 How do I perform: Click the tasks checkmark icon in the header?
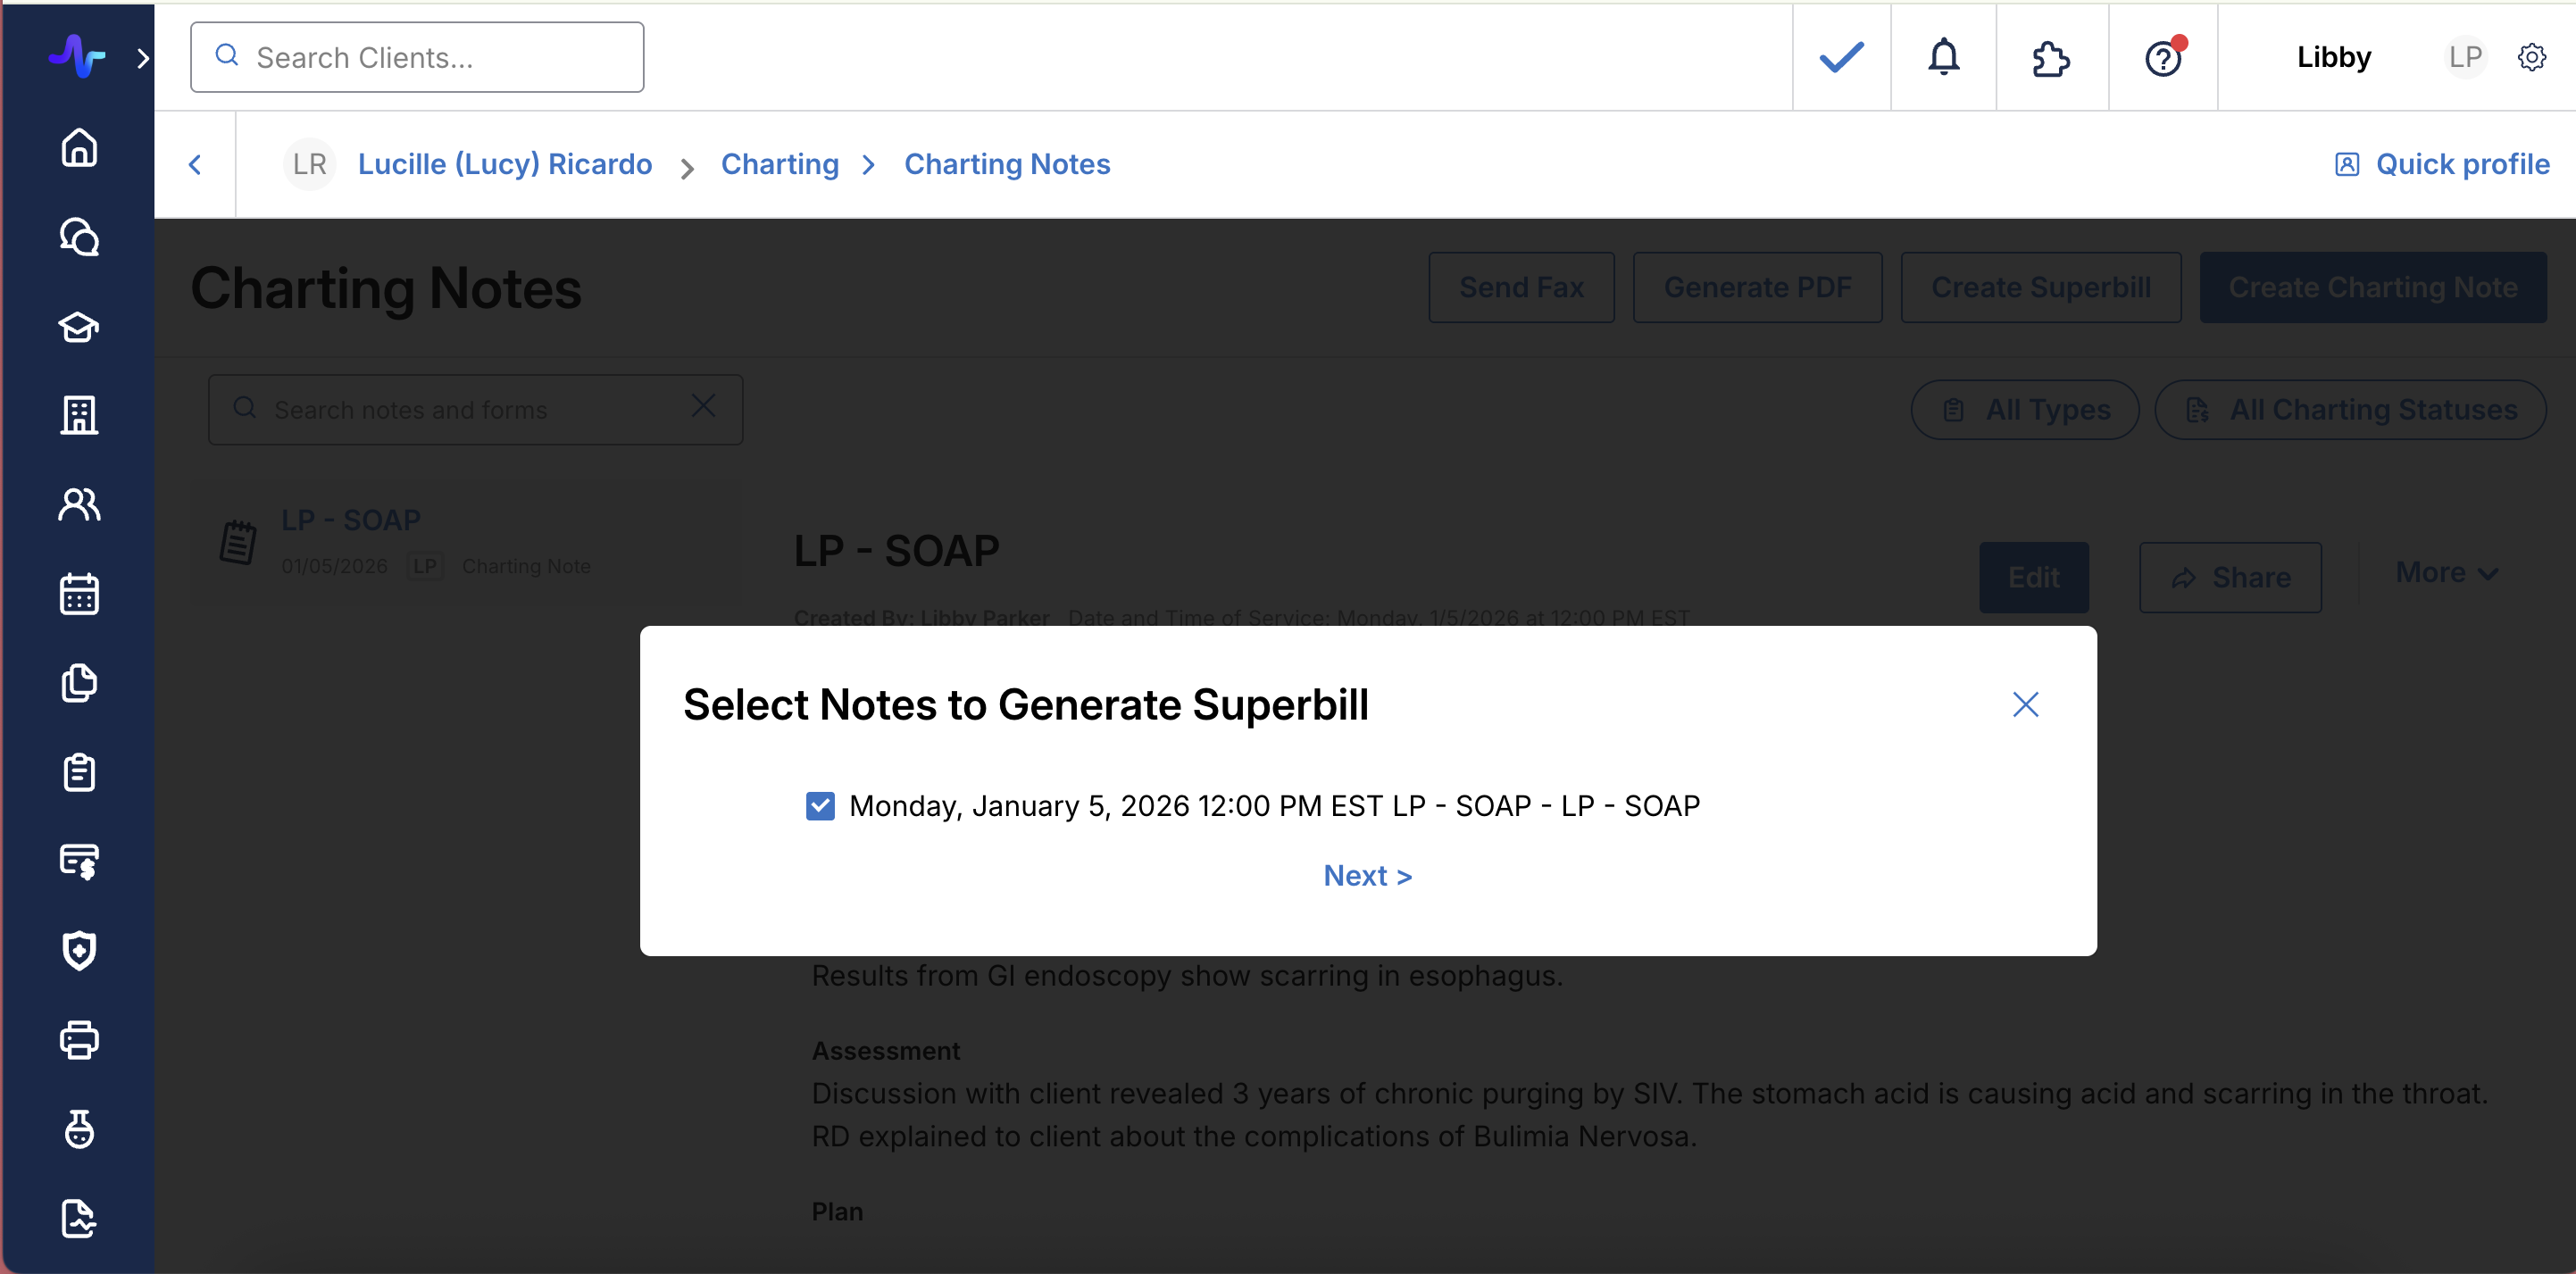coord(1841,58)
